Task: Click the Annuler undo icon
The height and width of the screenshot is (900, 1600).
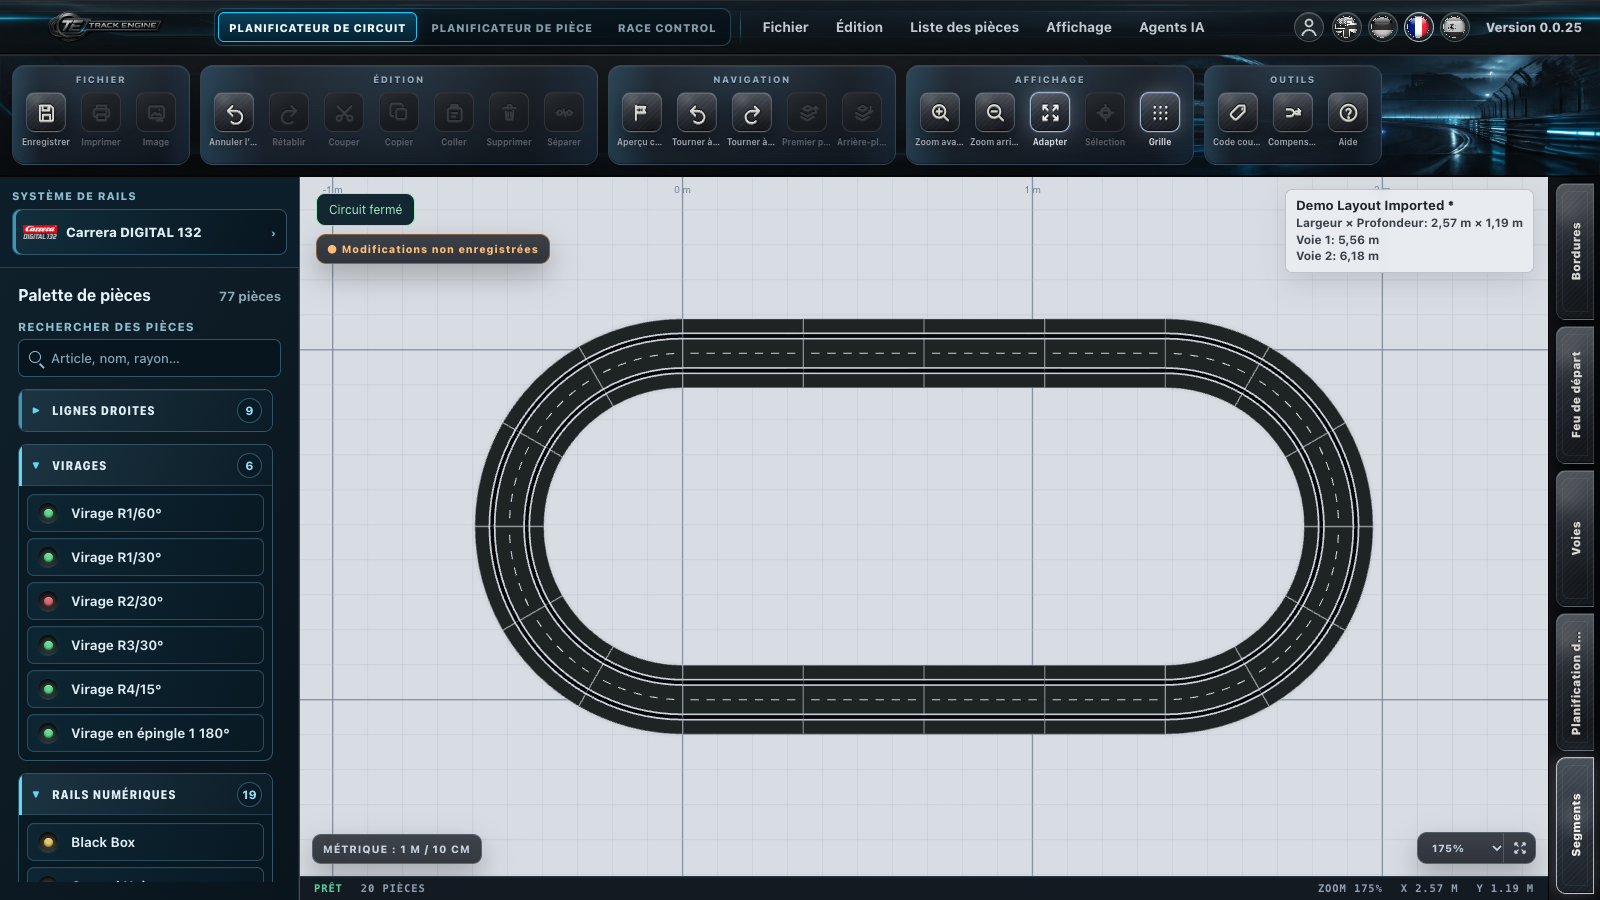Action: point(234,113)
